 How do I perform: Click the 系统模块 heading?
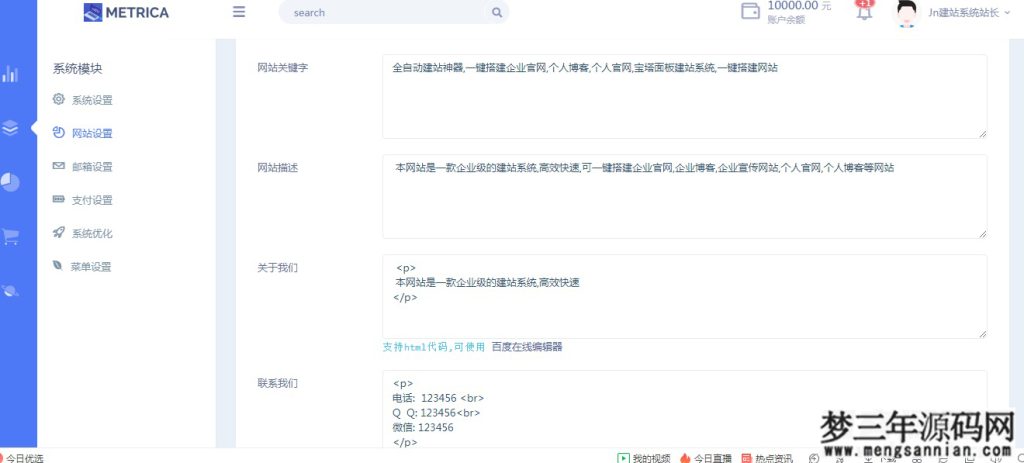[x=78, y=69]
